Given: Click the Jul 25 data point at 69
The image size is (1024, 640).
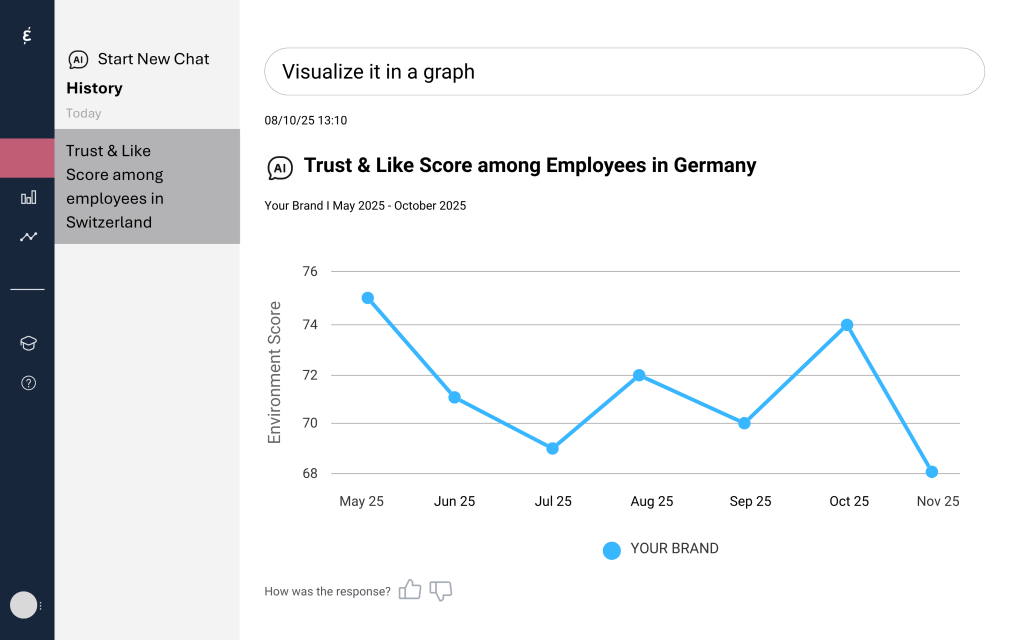Looking at the screenshot, I should pos(552,448).
